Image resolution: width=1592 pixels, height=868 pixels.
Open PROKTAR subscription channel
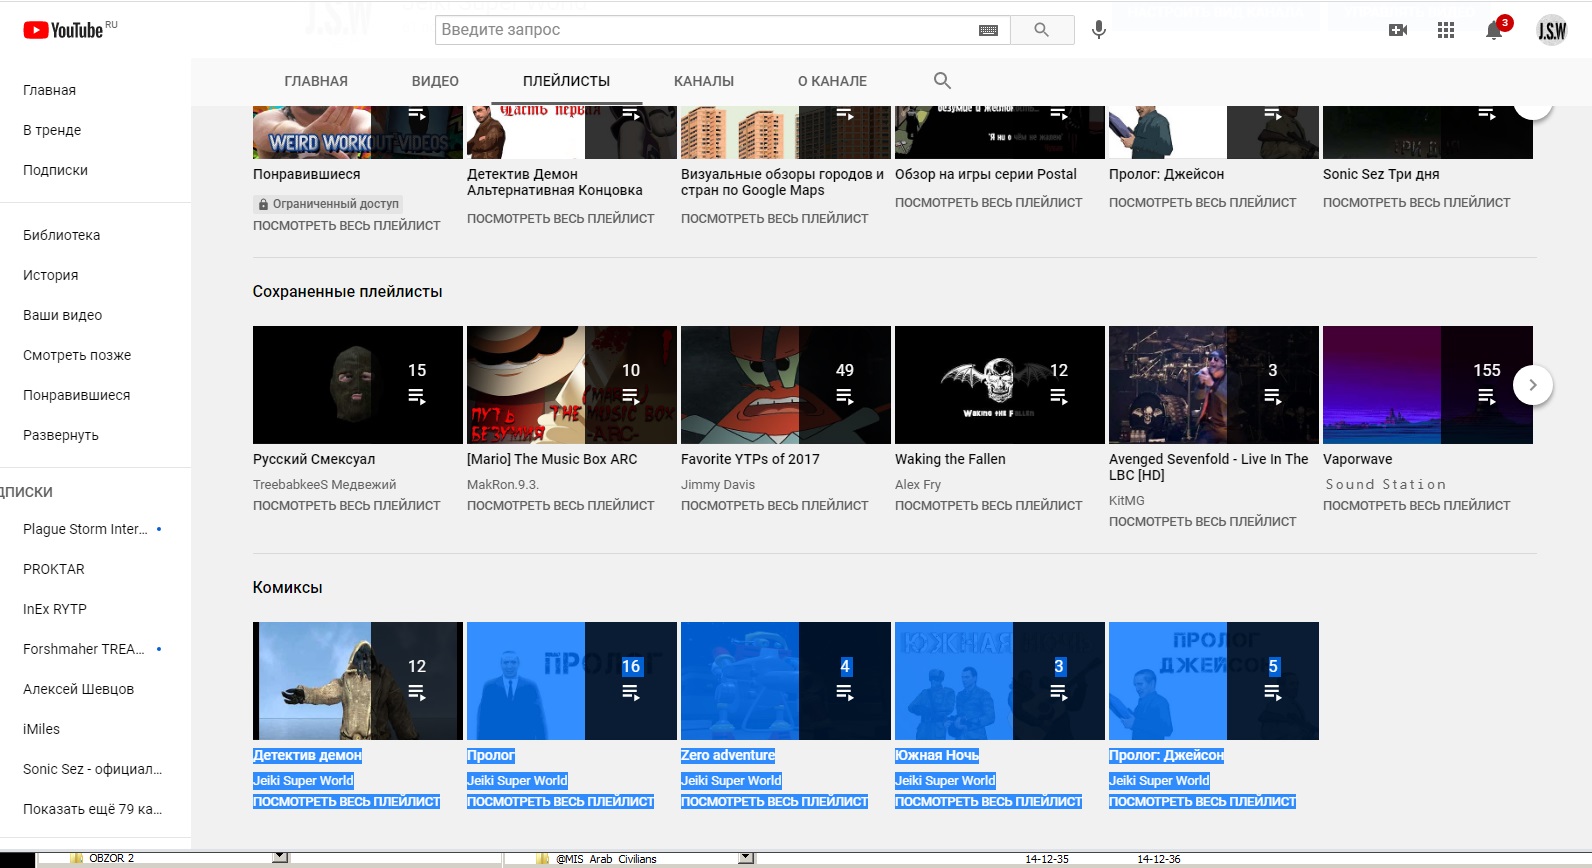click(x=54, y=569)
